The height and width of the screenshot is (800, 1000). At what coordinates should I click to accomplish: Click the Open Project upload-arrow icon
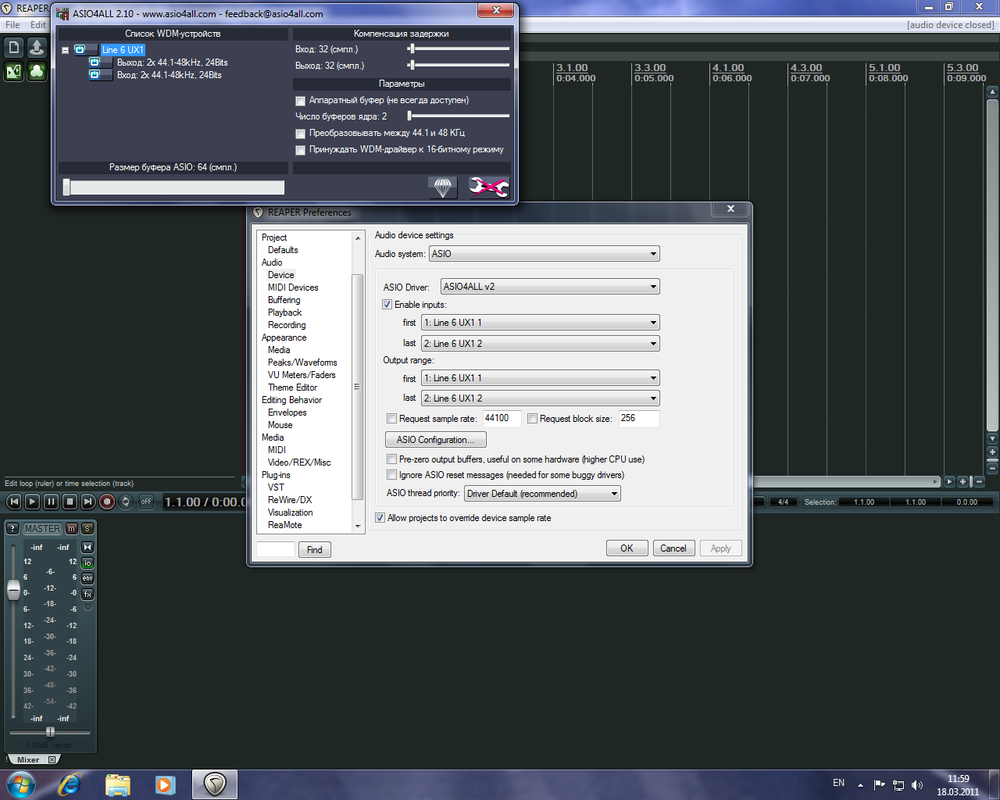(x=37, y=48)
